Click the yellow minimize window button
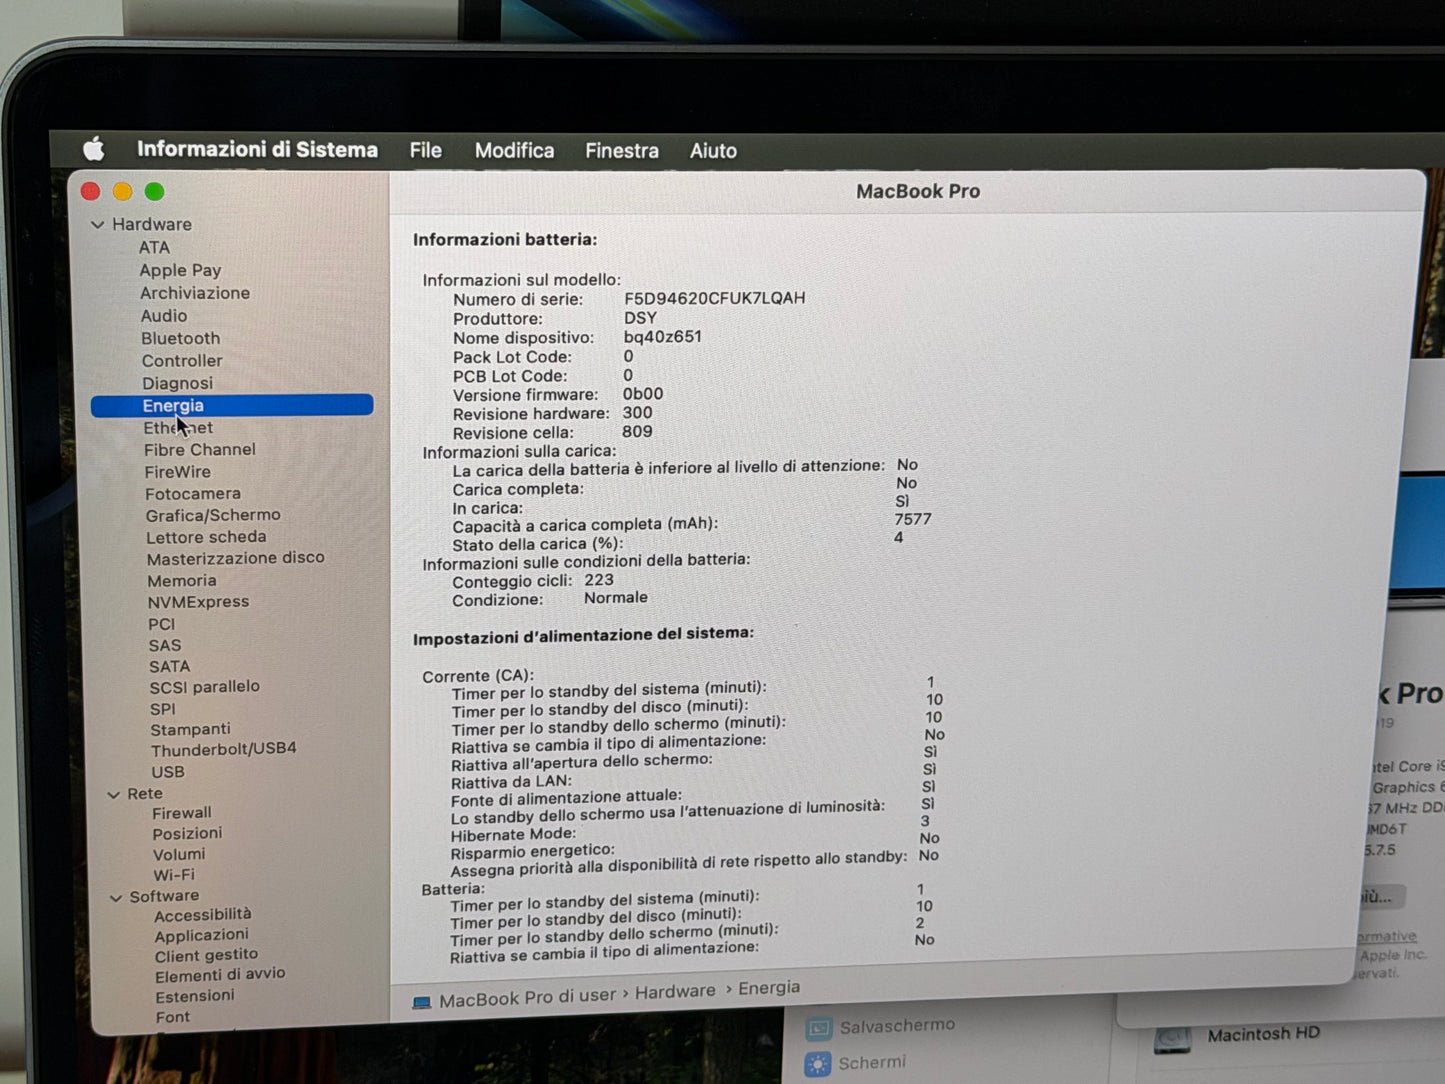 [x=122, y=192]
